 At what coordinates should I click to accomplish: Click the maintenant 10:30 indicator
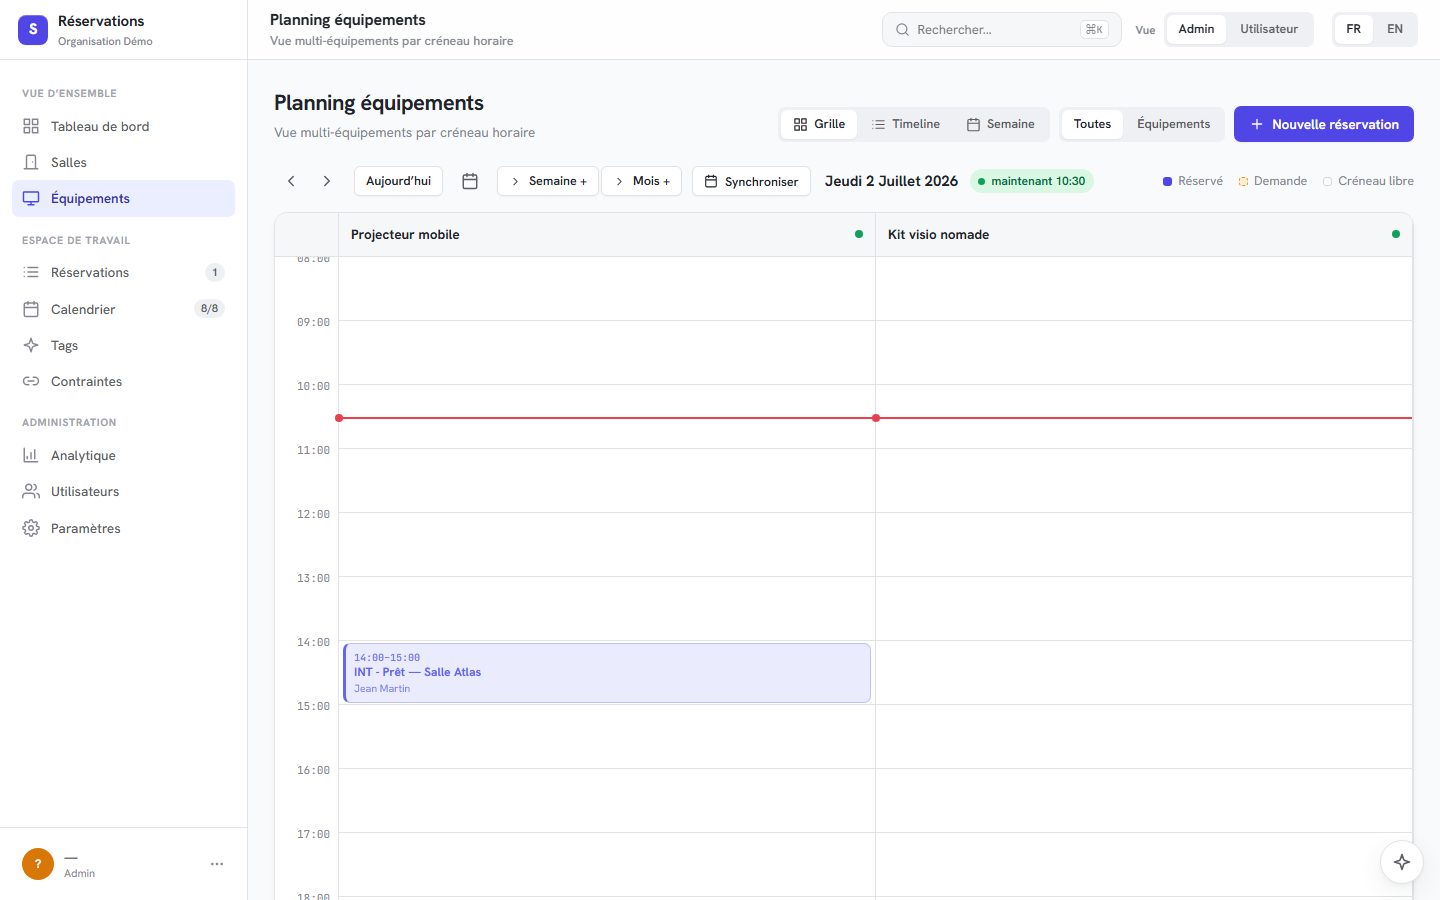click(x=1031, y=181)
